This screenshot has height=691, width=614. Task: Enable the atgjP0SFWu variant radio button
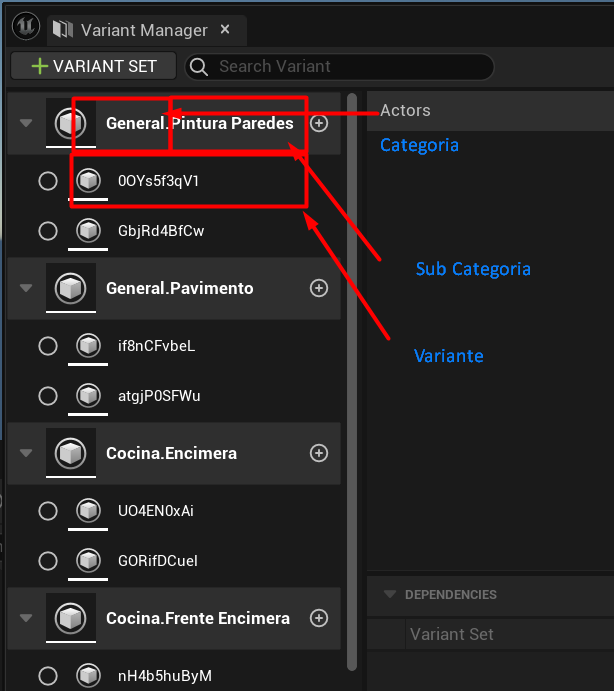click(47, 396)
